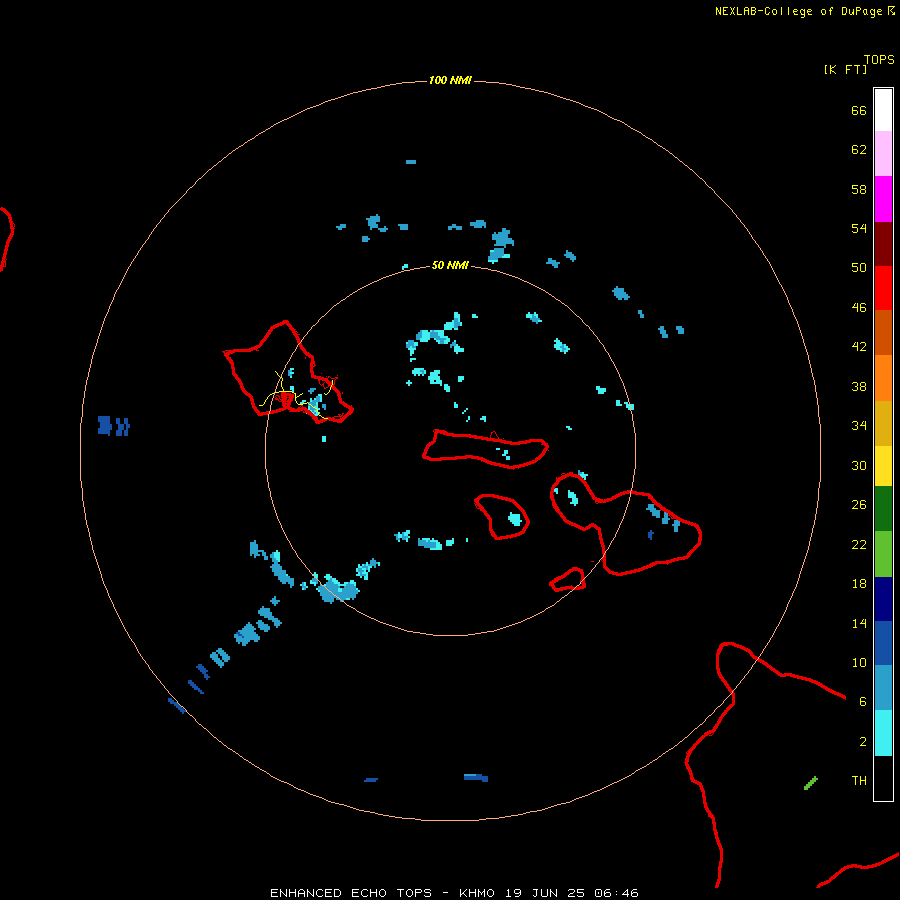Click the medium blue legend swatch
The width and height of the screenshot is (900, 900).
pos(883,643)
